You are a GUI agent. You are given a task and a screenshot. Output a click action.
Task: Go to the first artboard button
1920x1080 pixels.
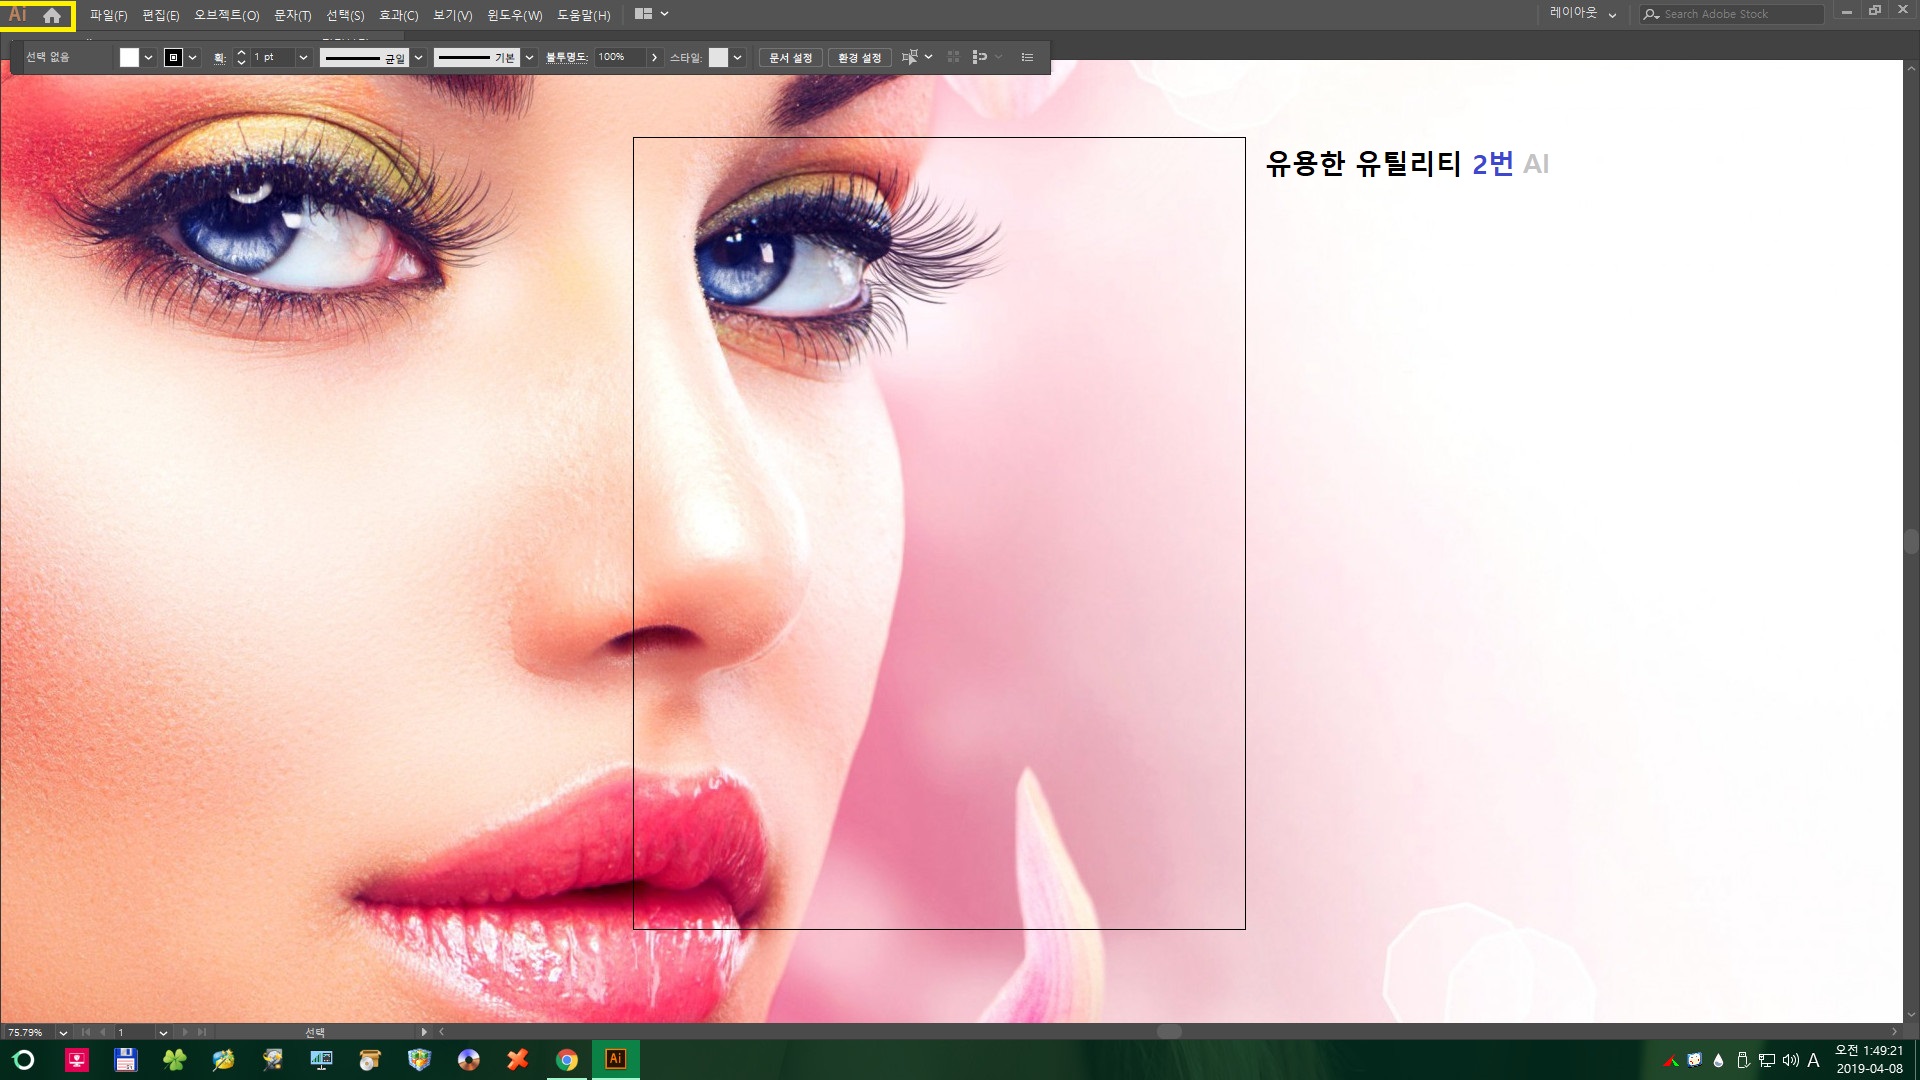pyautogui.click(x=85, y=1032)
